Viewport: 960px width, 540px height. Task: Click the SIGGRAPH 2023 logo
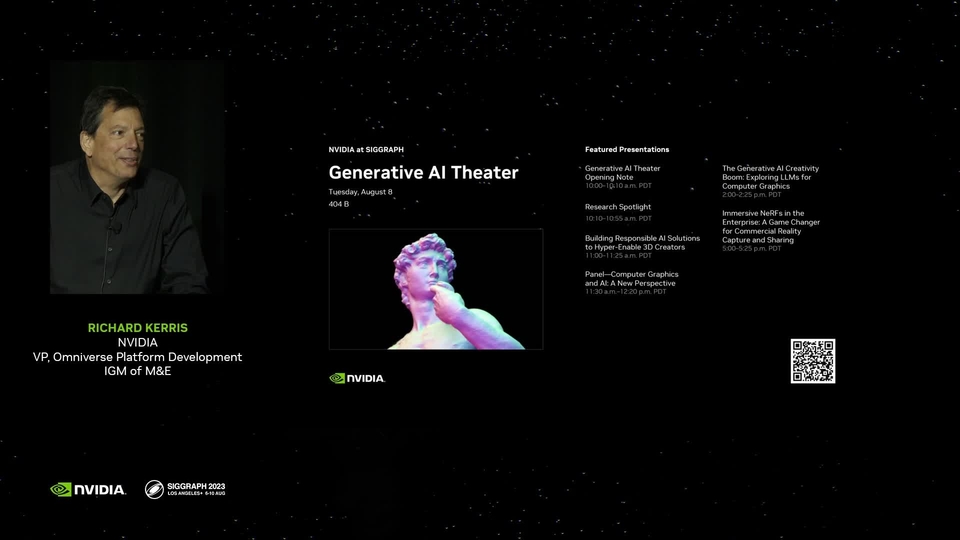(x=185, y=489)
